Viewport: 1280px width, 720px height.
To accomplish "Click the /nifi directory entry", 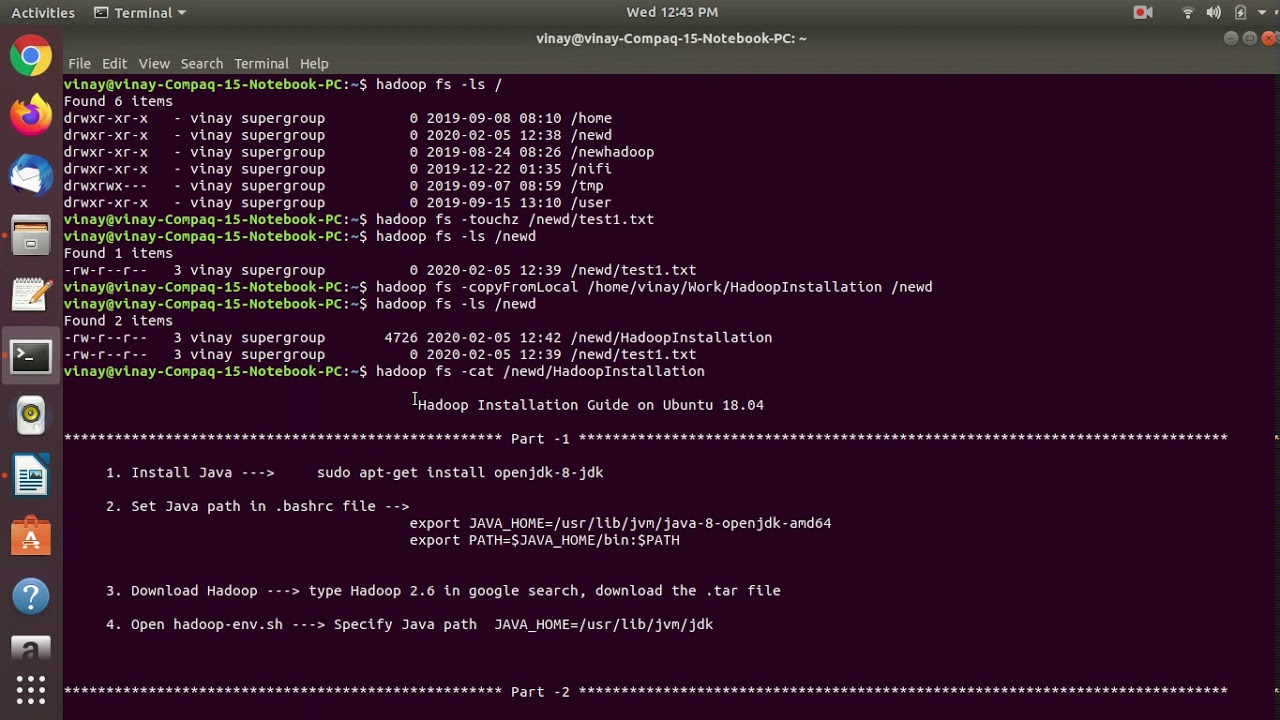I will click(591, 169).
